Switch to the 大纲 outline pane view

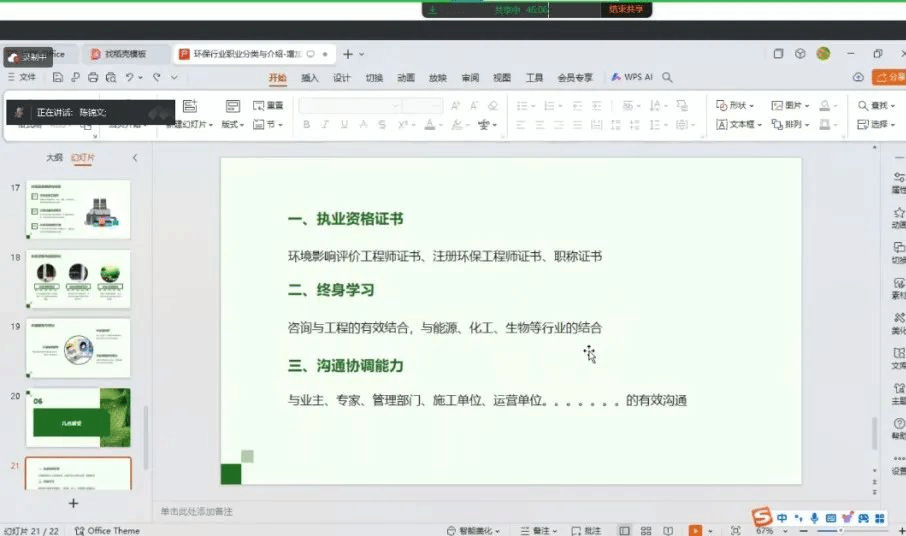click(x=54, y=158)
